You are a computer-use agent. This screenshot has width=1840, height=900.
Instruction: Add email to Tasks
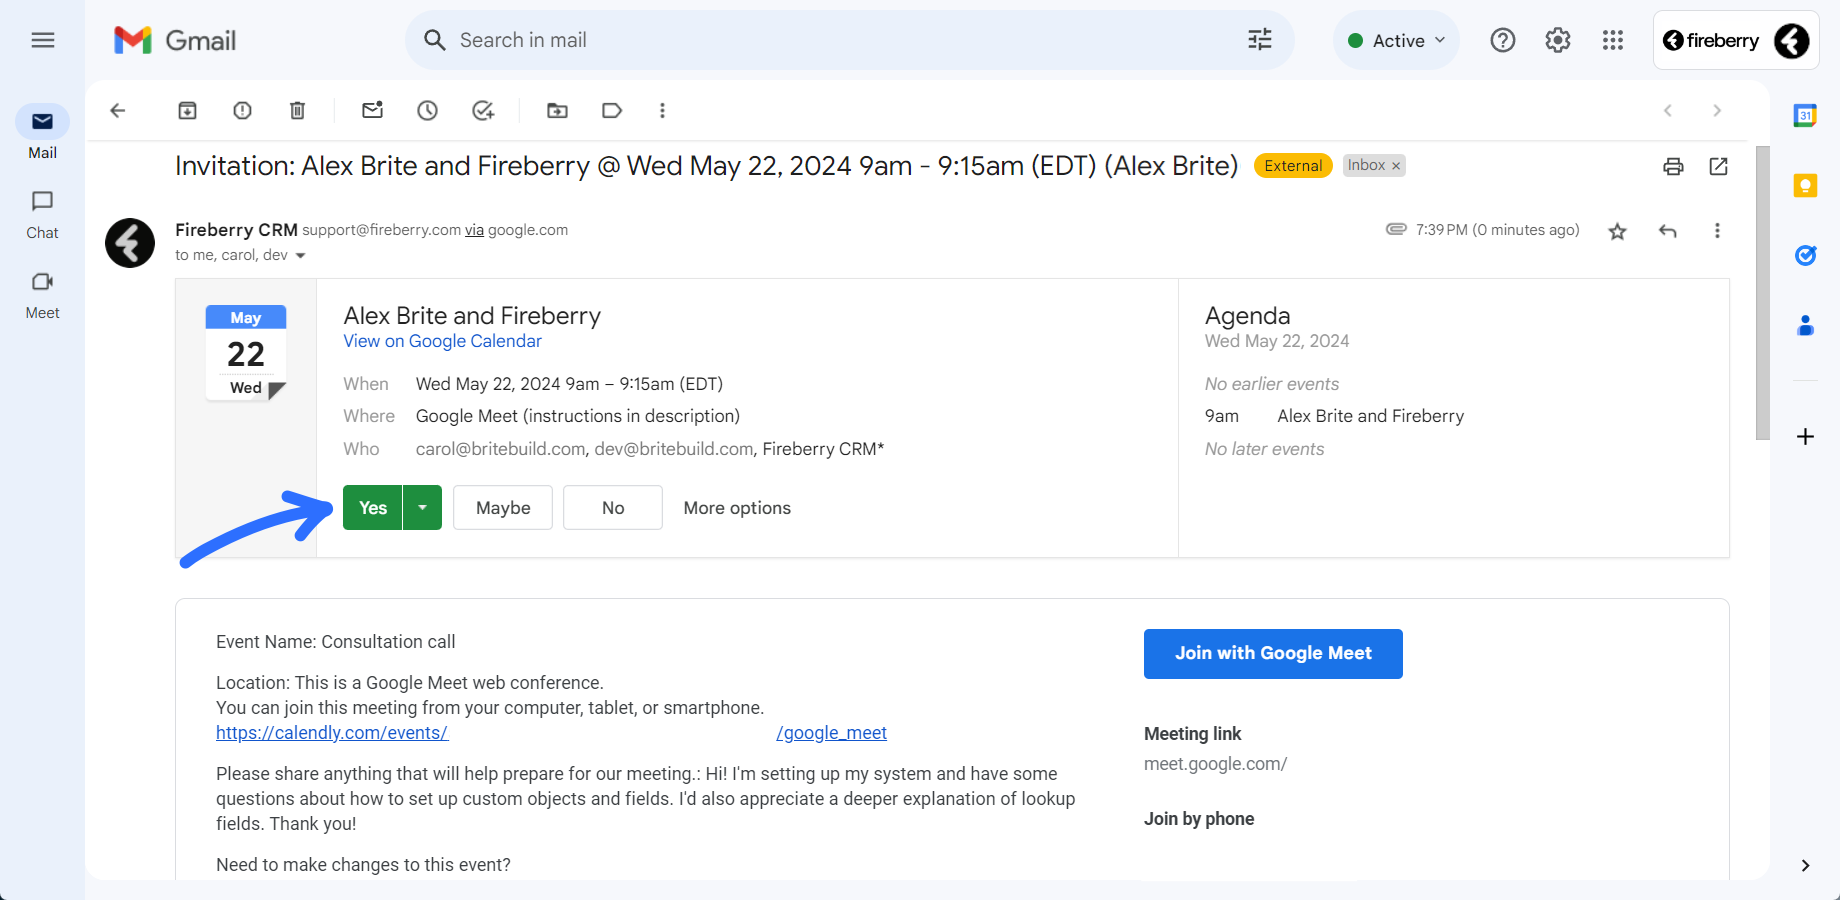(483, 111)
